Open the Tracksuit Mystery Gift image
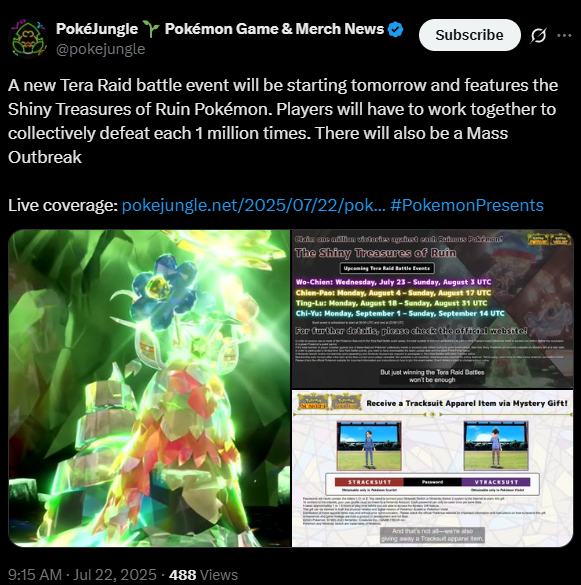This screenshot has width=581, height=585. 432,469
